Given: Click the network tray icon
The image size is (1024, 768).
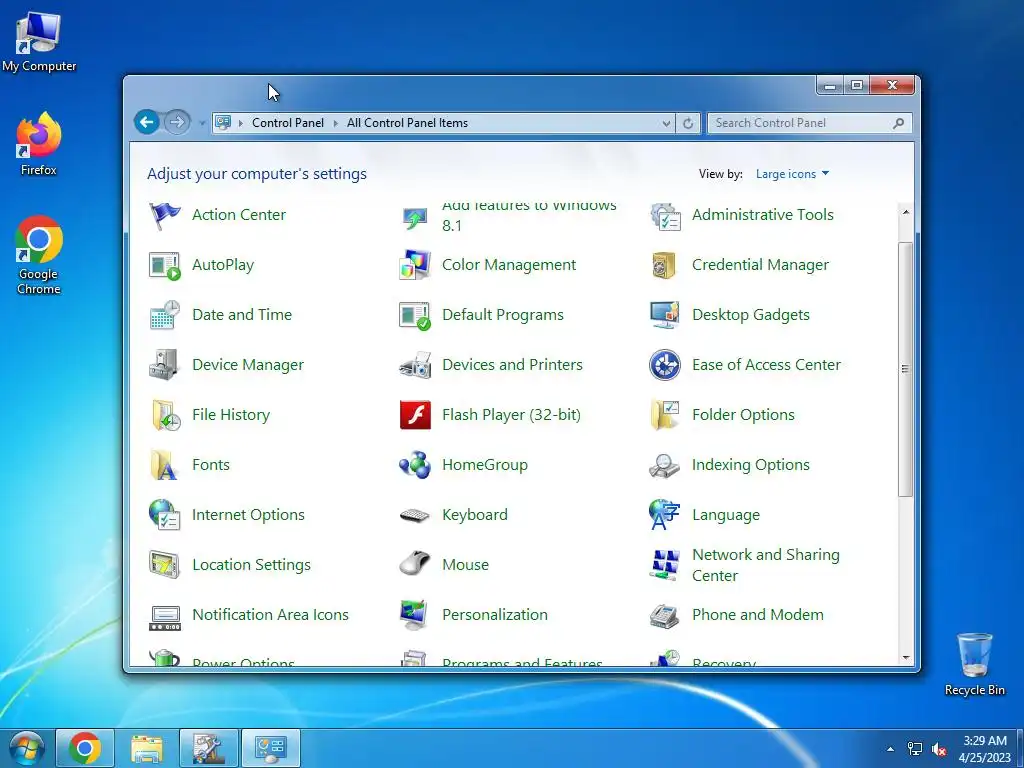Looking at the screenshot, I should click(915, 749).
